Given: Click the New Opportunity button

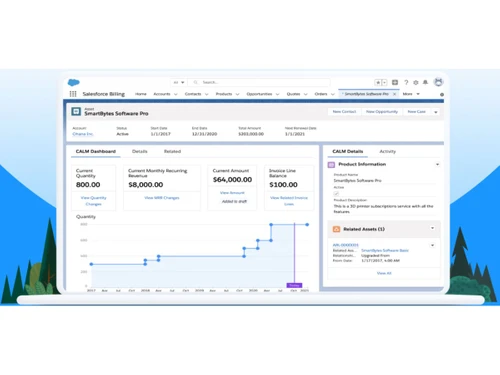Looking at the screenshot, I should pyautogui.click(x=382, y=112).
